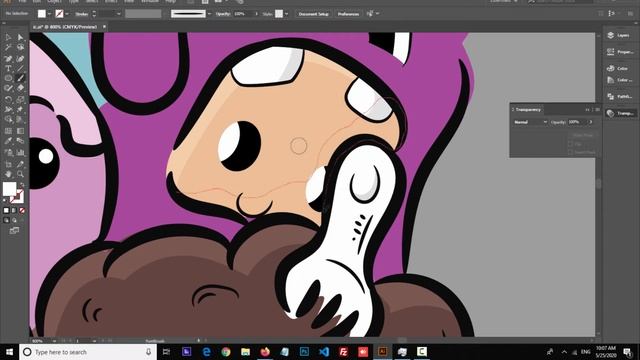Select the Magic Wand tool
The height and width of the screenshot is (360, 640).
click(x=8, y=47)
